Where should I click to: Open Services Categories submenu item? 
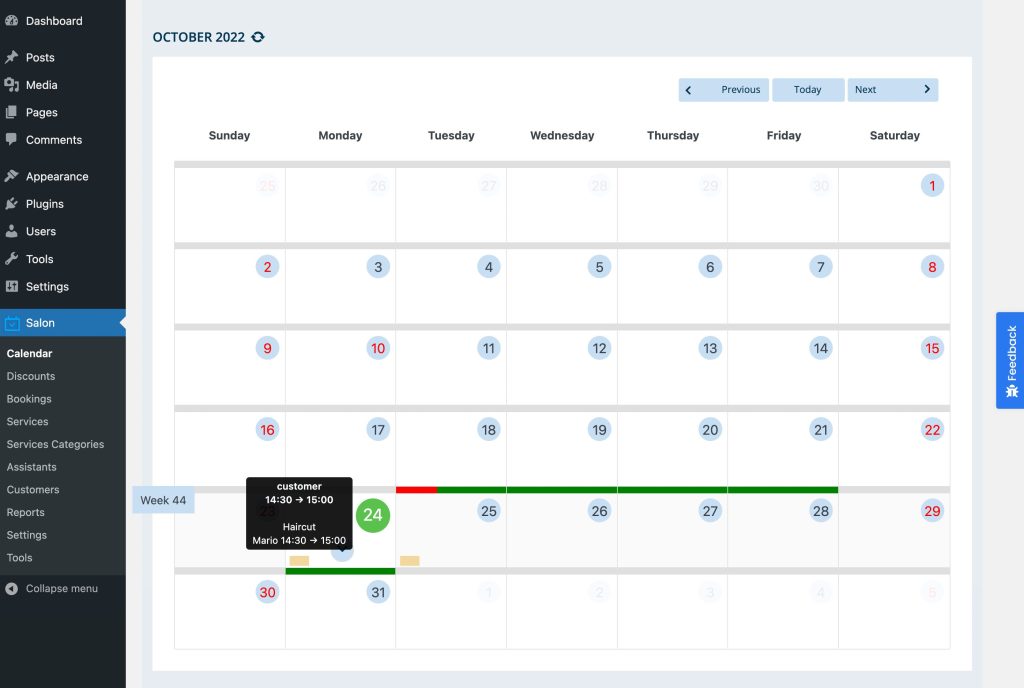(55, 444)
